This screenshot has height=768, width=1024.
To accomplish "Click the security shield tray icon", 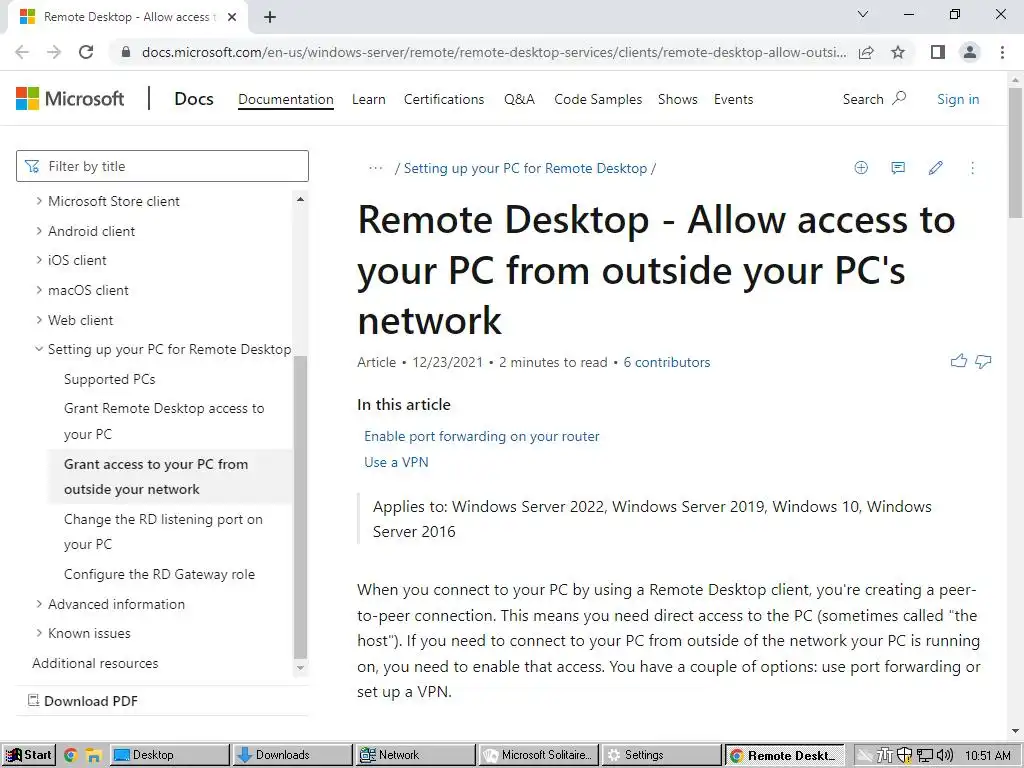I will pos(904,755).
